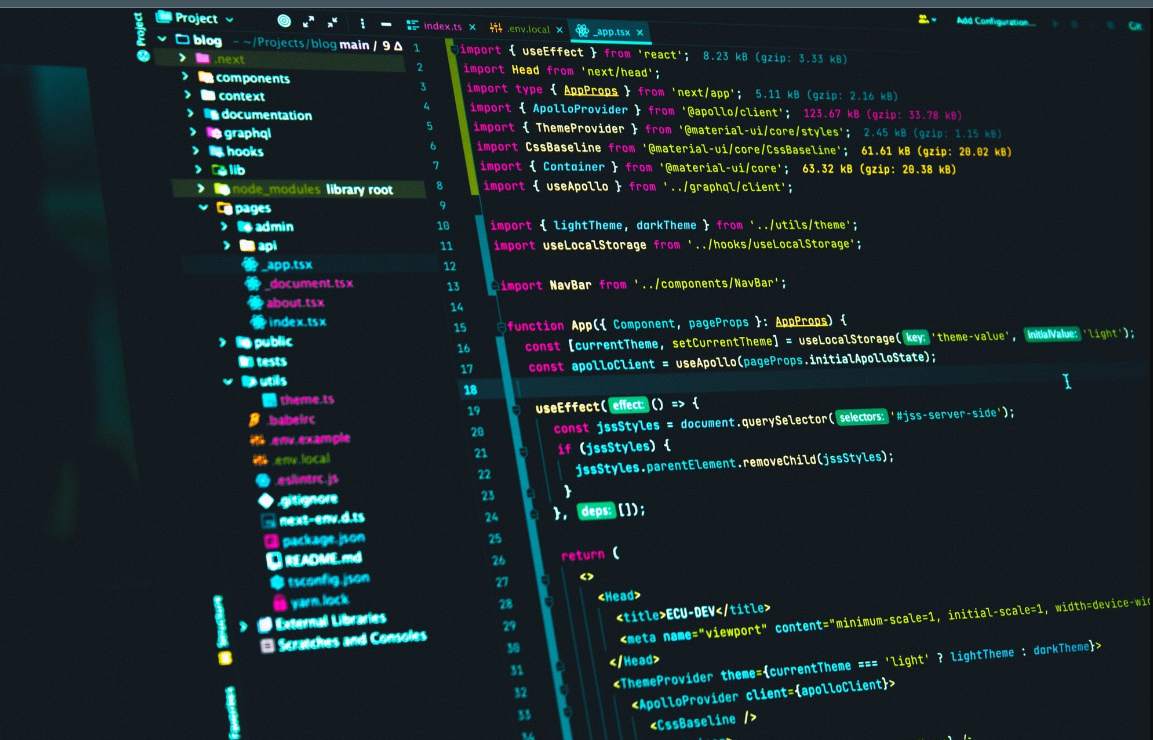
Task: Collapse the utils folder
Action: coord(228,381)
